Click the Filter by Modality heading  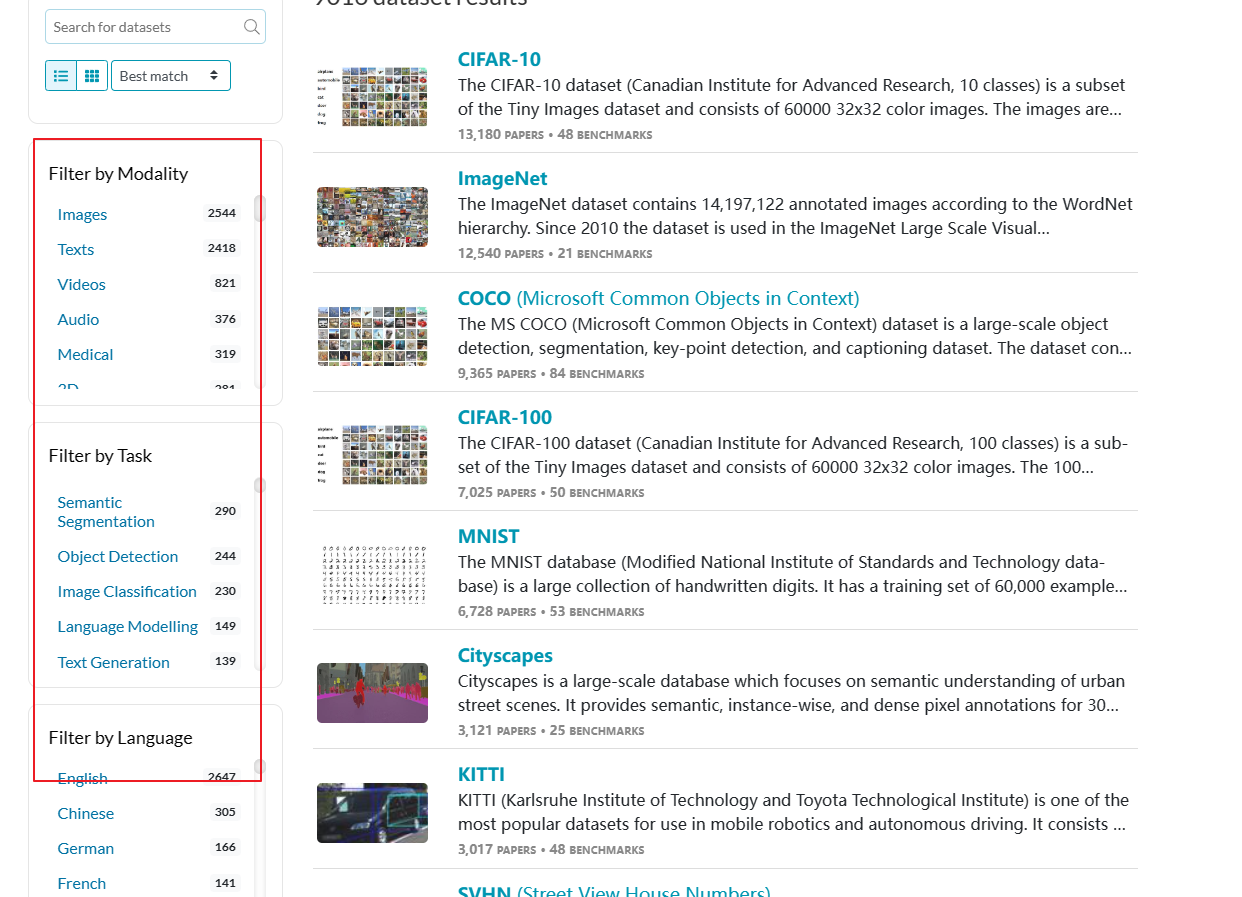[x=118, y=174]
